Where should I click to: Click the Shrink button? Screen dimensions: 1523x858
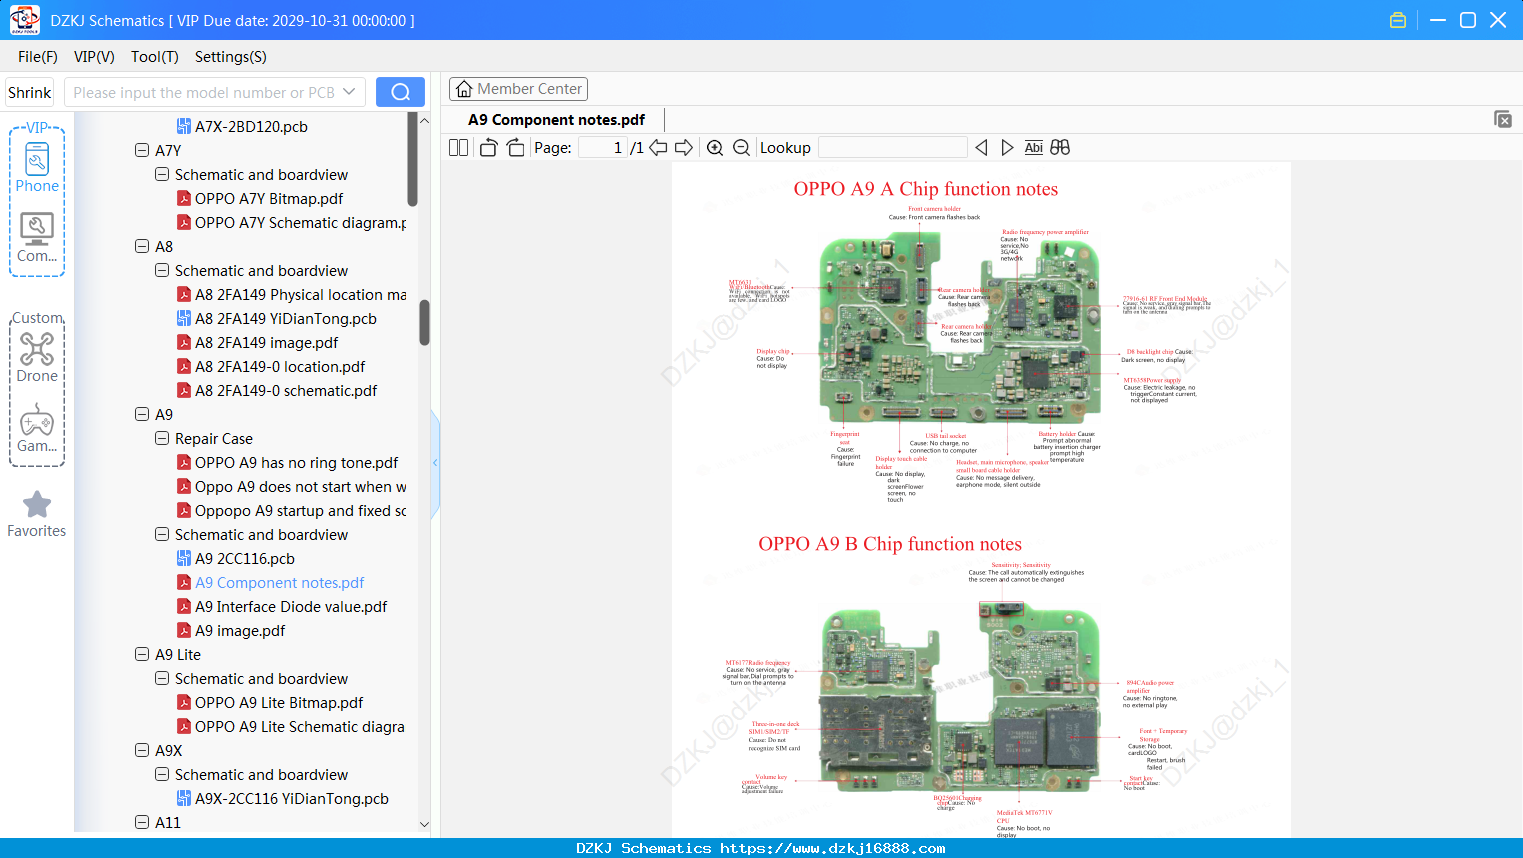30,92
